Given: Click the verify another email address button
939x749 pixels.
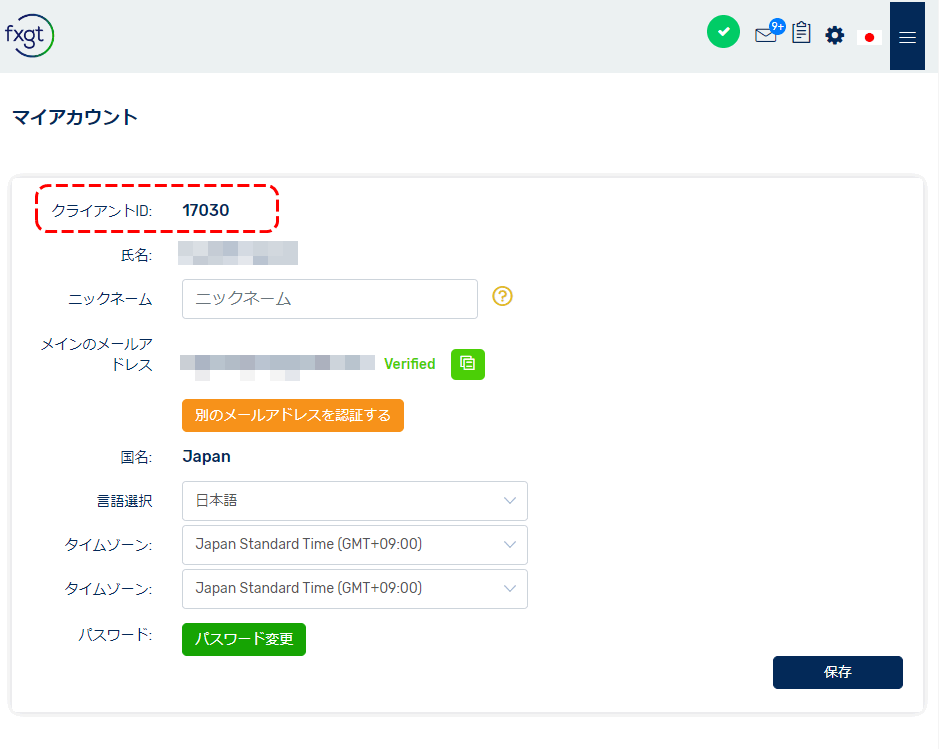Looking at the screenshot, I should click(x=292, y=415).
